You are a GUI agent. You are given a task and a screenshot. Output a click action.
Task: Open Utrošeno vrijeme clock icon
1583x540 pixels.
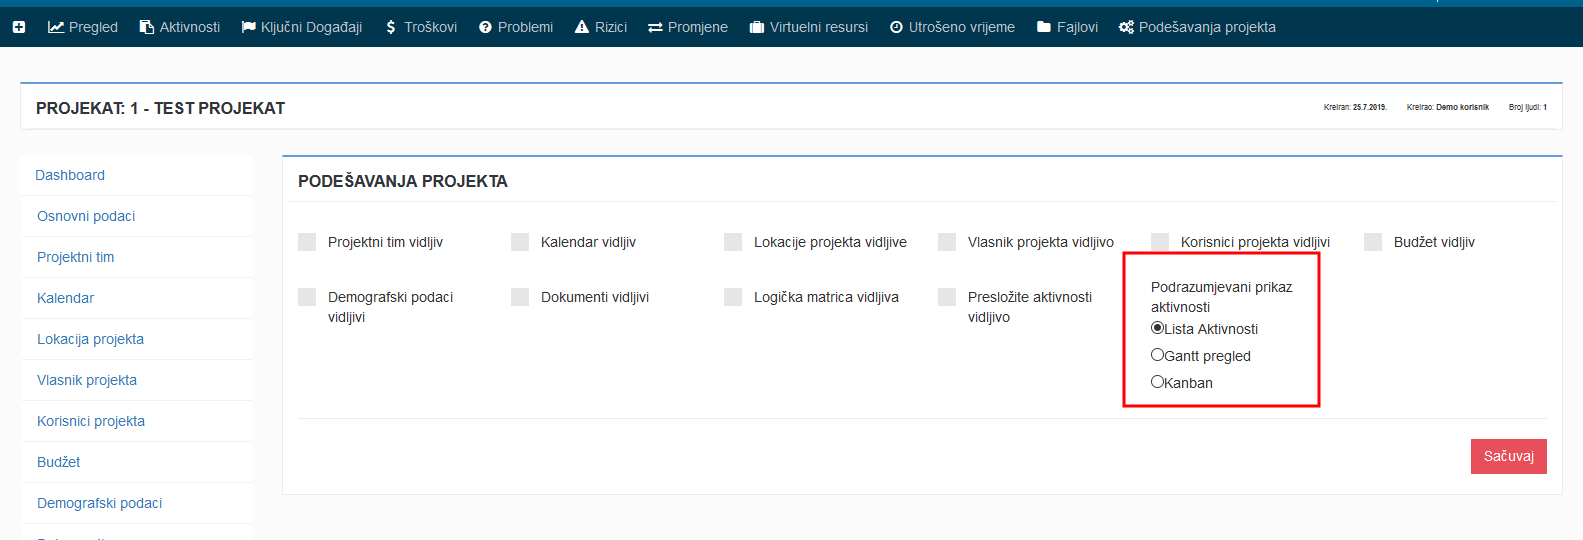(x=896, y=27)
